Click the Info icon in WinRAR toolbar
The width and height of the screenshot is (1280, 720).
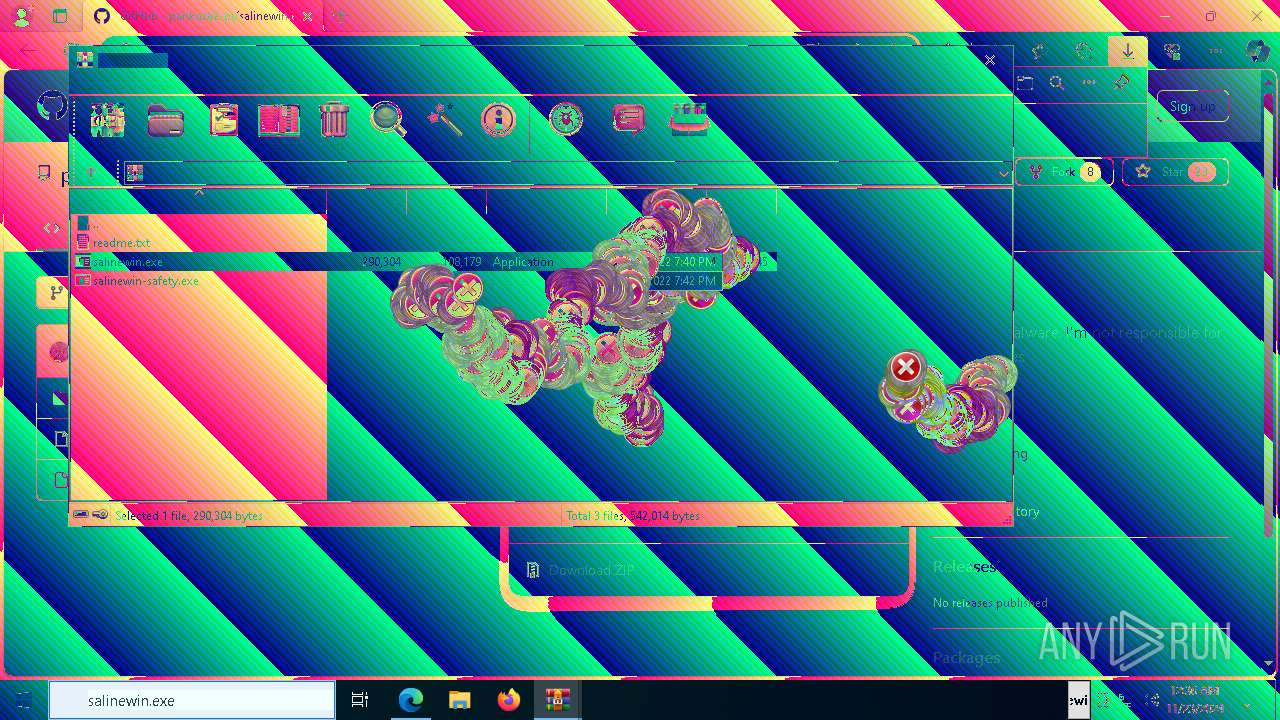coord(497,120)
